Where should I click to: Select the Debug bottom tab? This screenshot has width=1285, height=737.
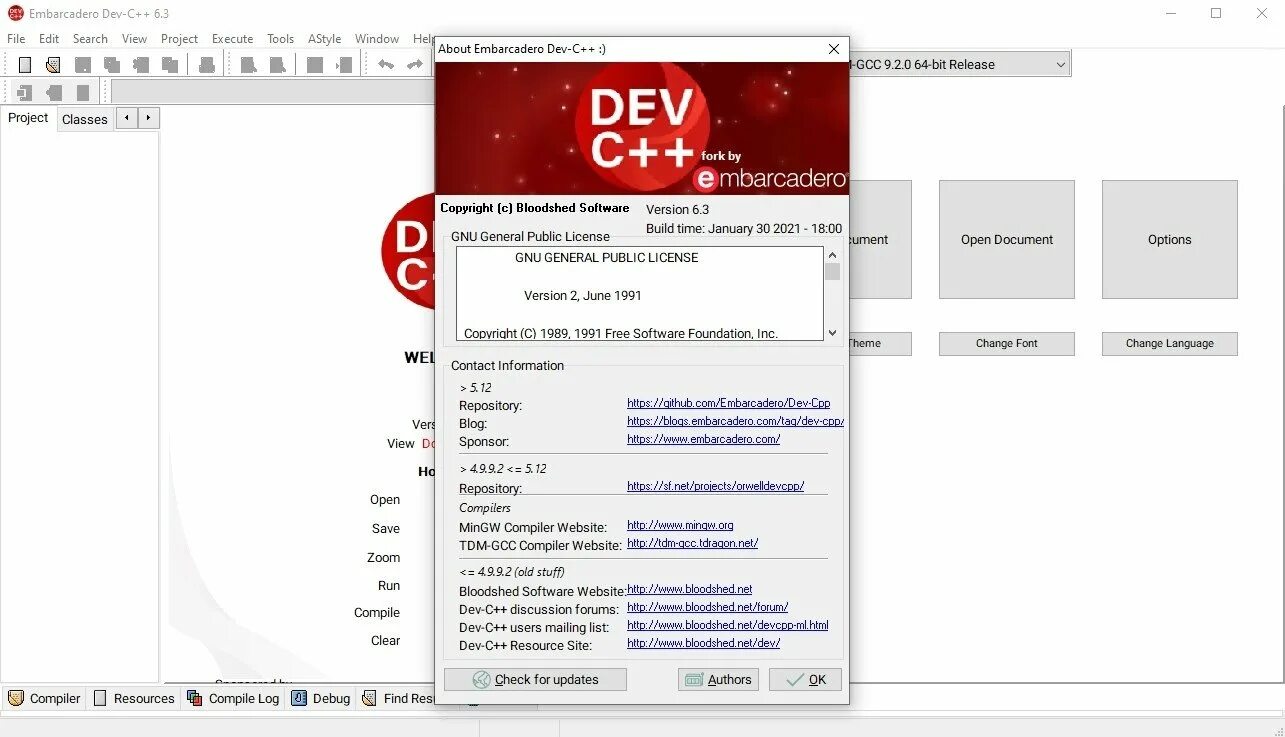coord(321,698)
